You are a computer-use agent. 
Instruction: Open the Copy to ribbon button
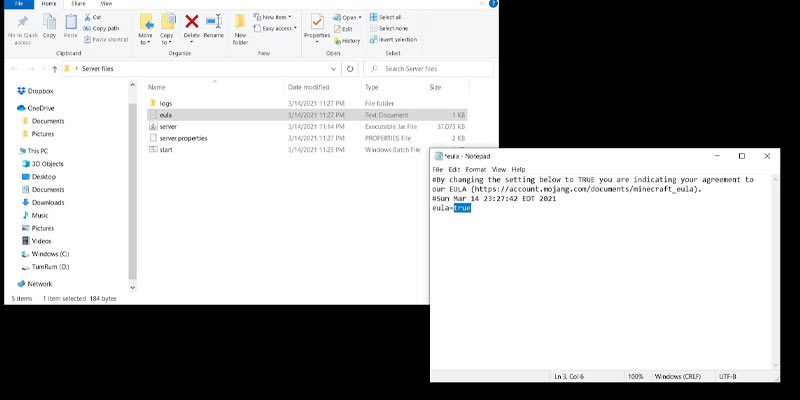pos(167,29)
